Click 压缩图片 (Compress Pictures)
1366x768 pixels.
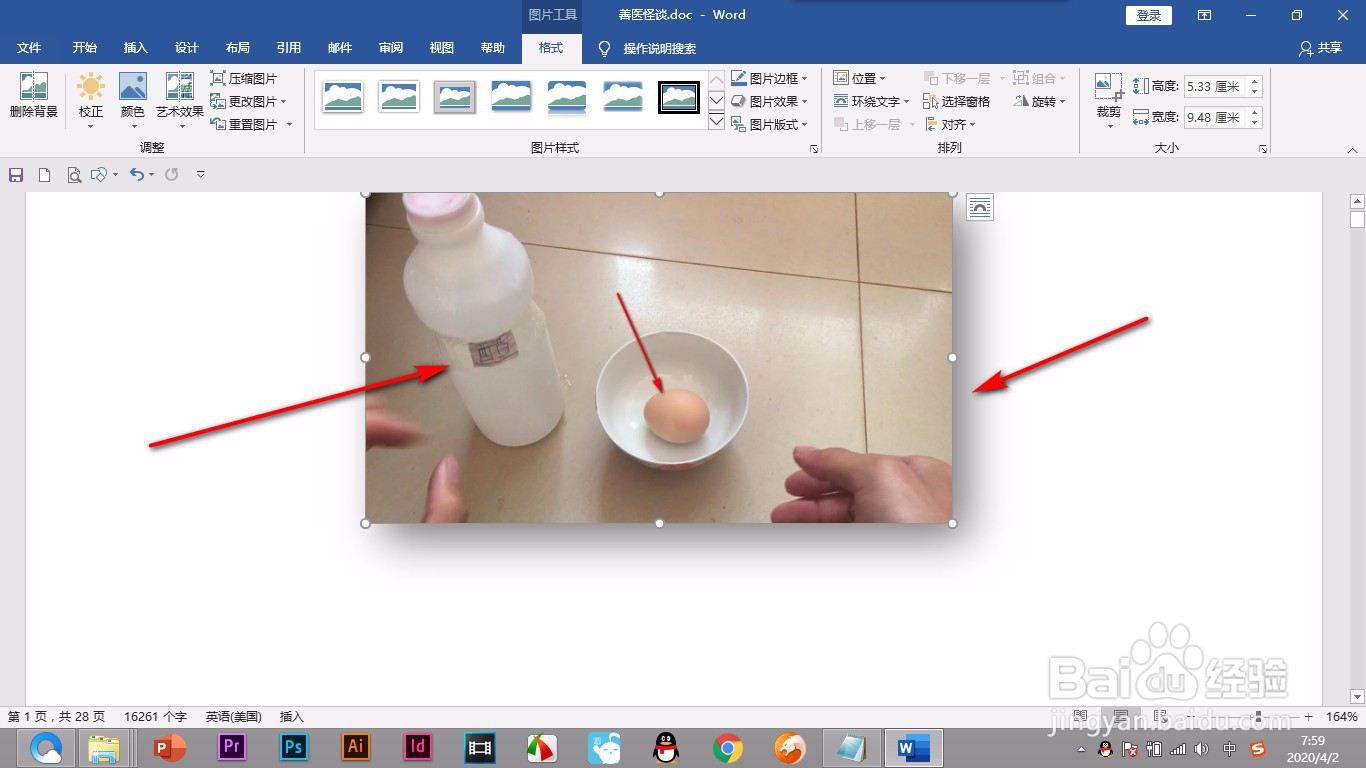(244, 78)
